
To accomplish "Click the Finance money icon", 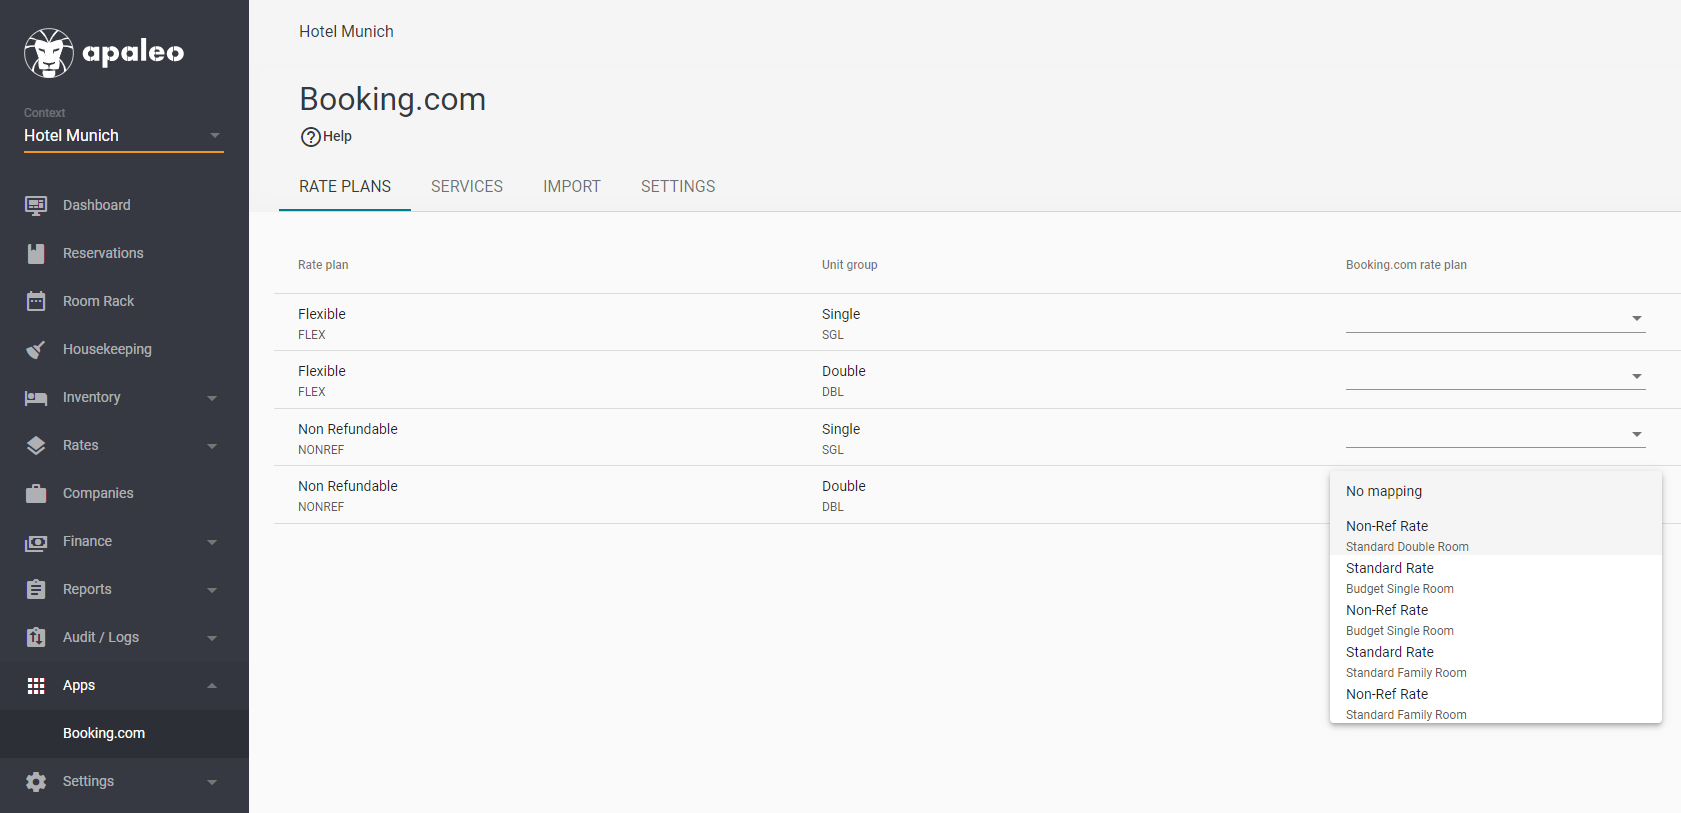I will click(36, 541).
